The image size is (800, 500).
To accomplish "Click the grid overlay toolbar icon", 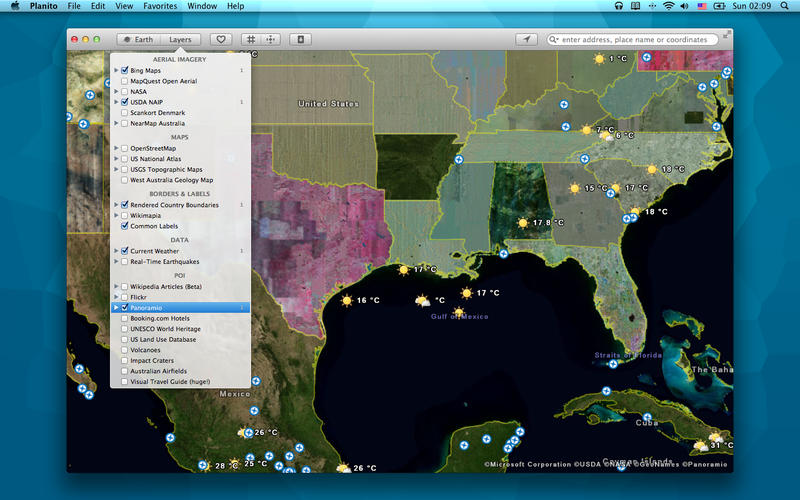I will click(251, 39).
